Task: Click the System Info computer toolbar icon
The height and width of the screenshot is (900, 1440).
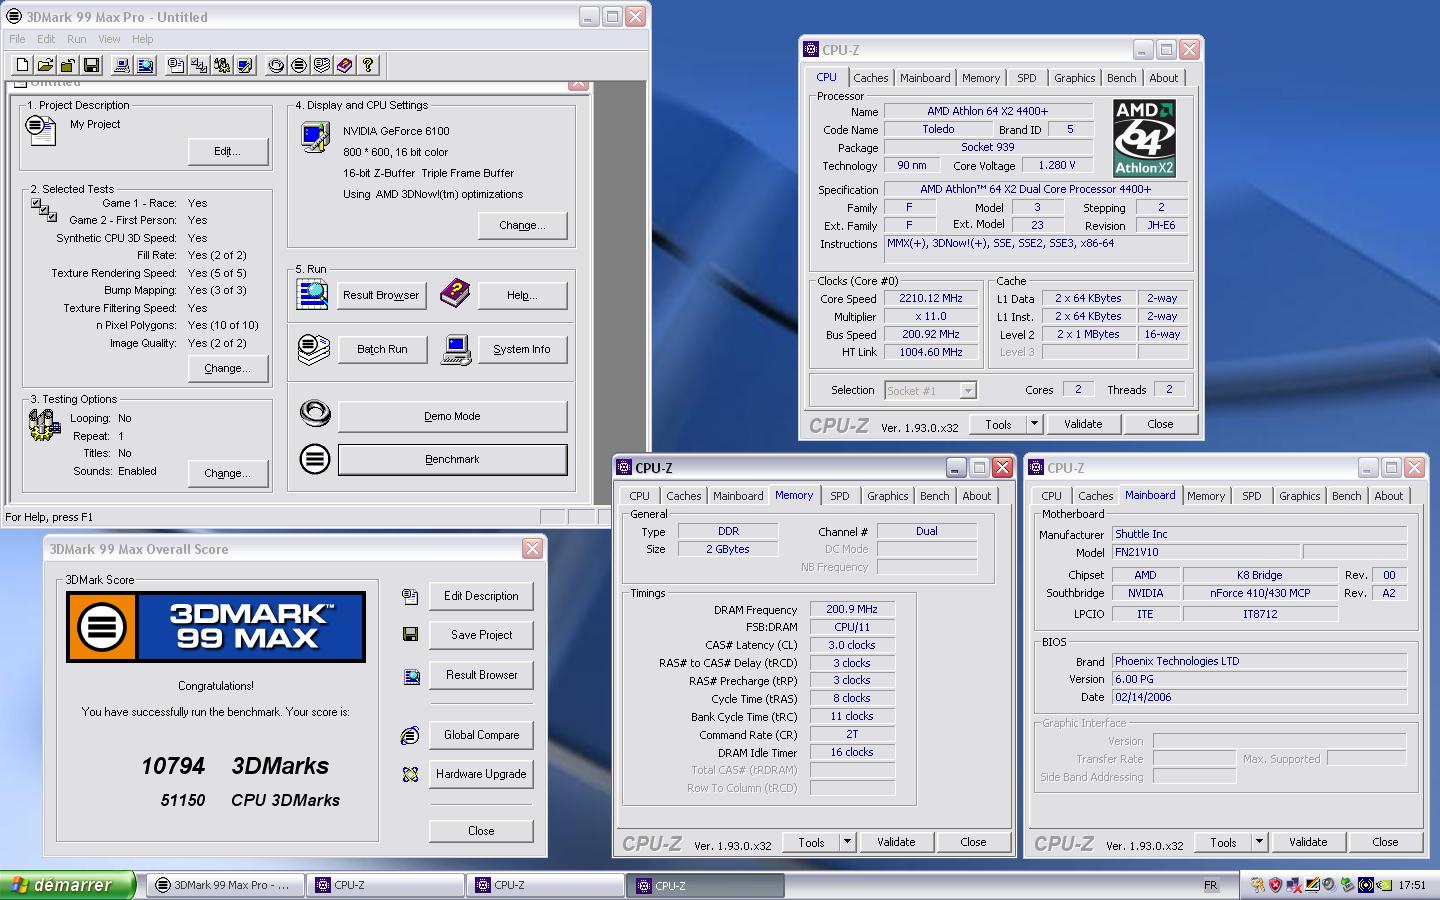Action: 122,65
